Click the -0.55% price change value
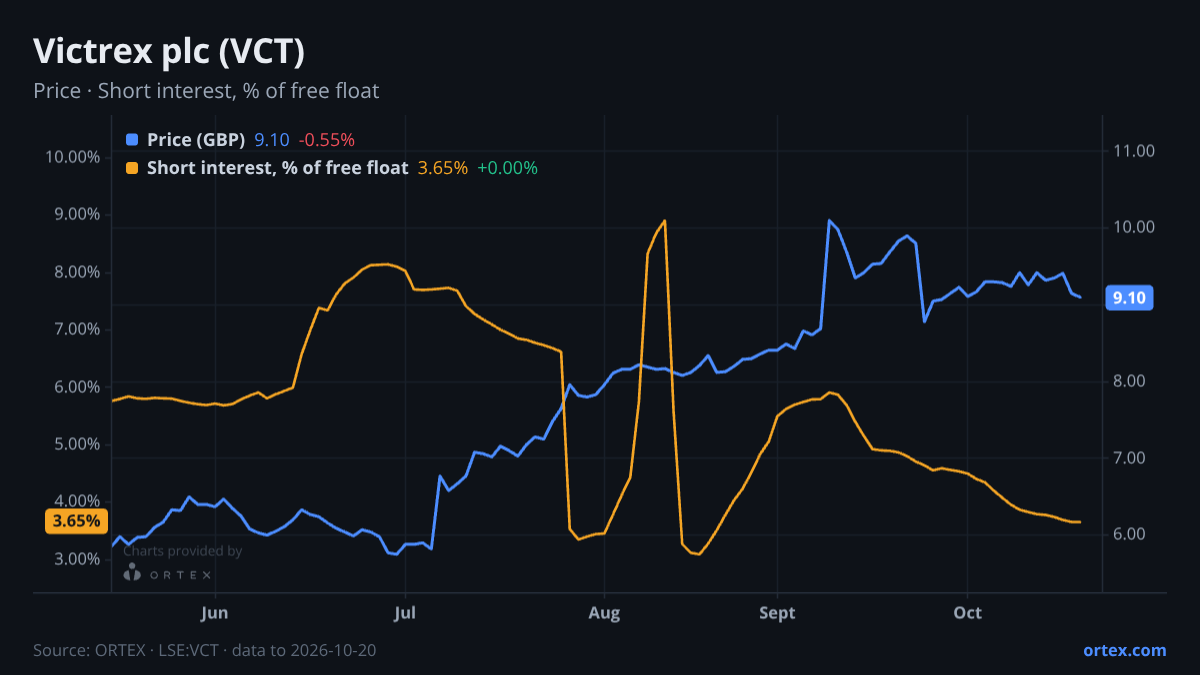1200x675 pixels. click(327, 140)
